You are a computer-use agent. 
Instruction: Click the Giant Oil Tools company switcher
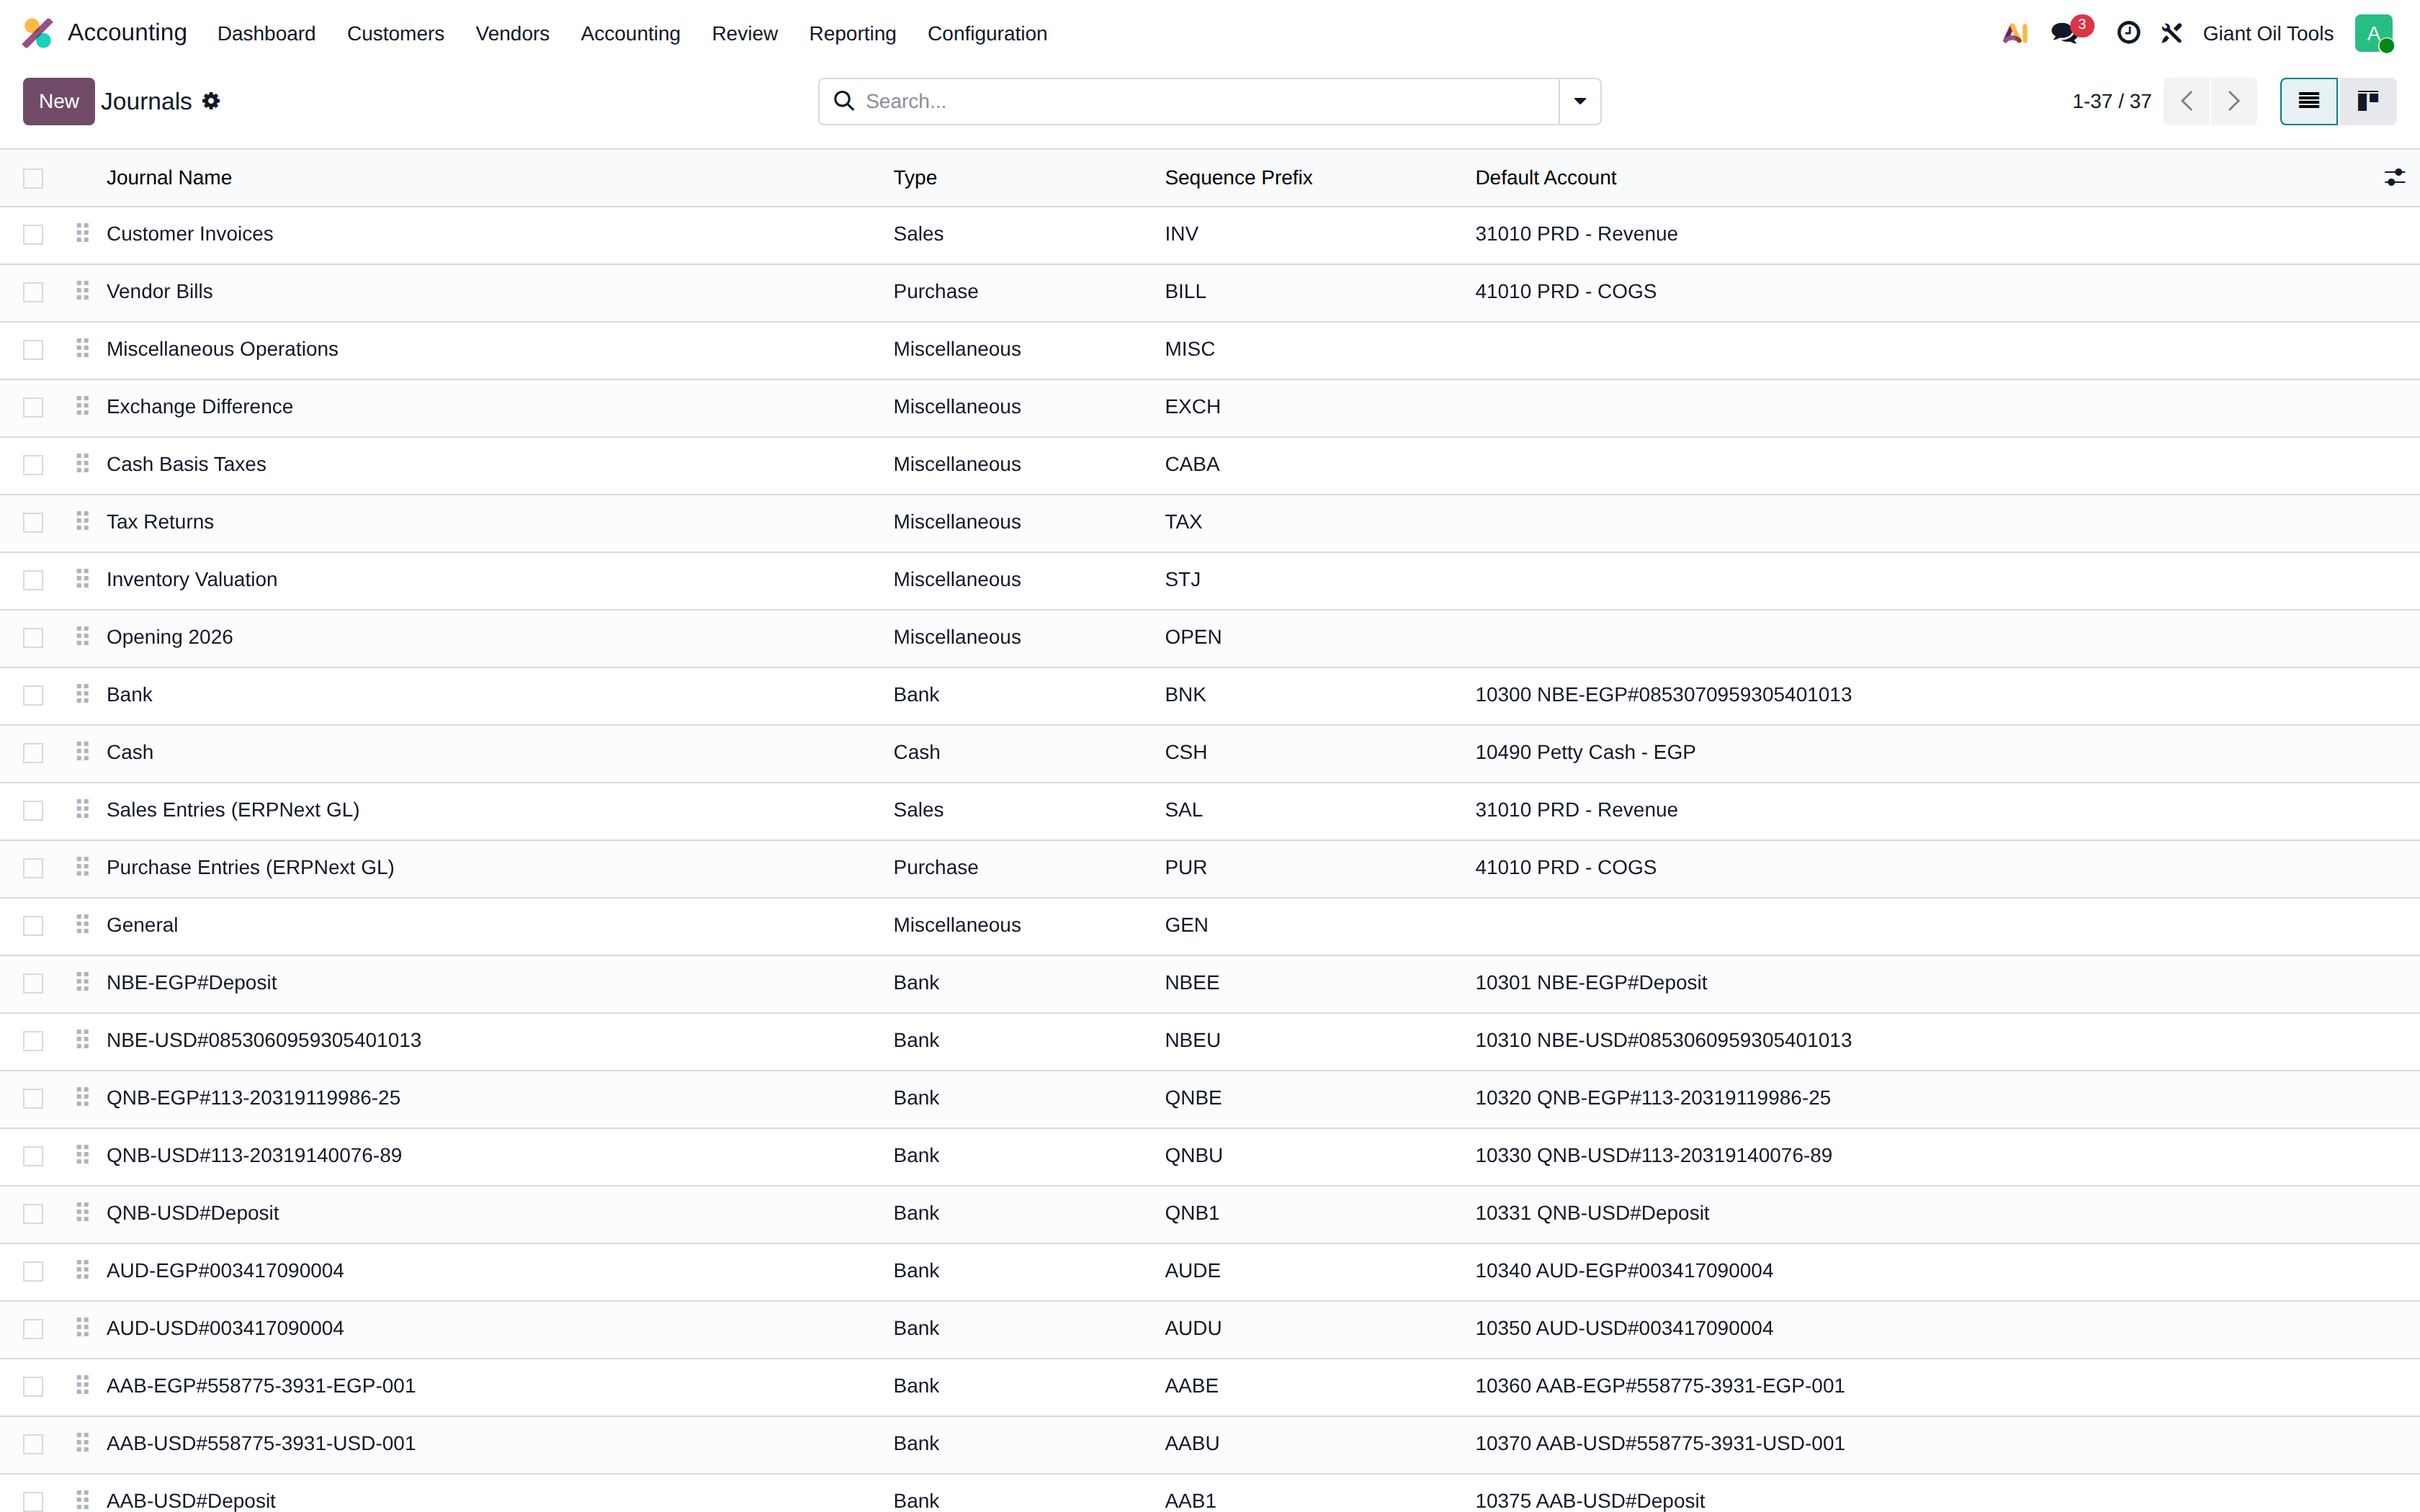tap(2268, 33)
